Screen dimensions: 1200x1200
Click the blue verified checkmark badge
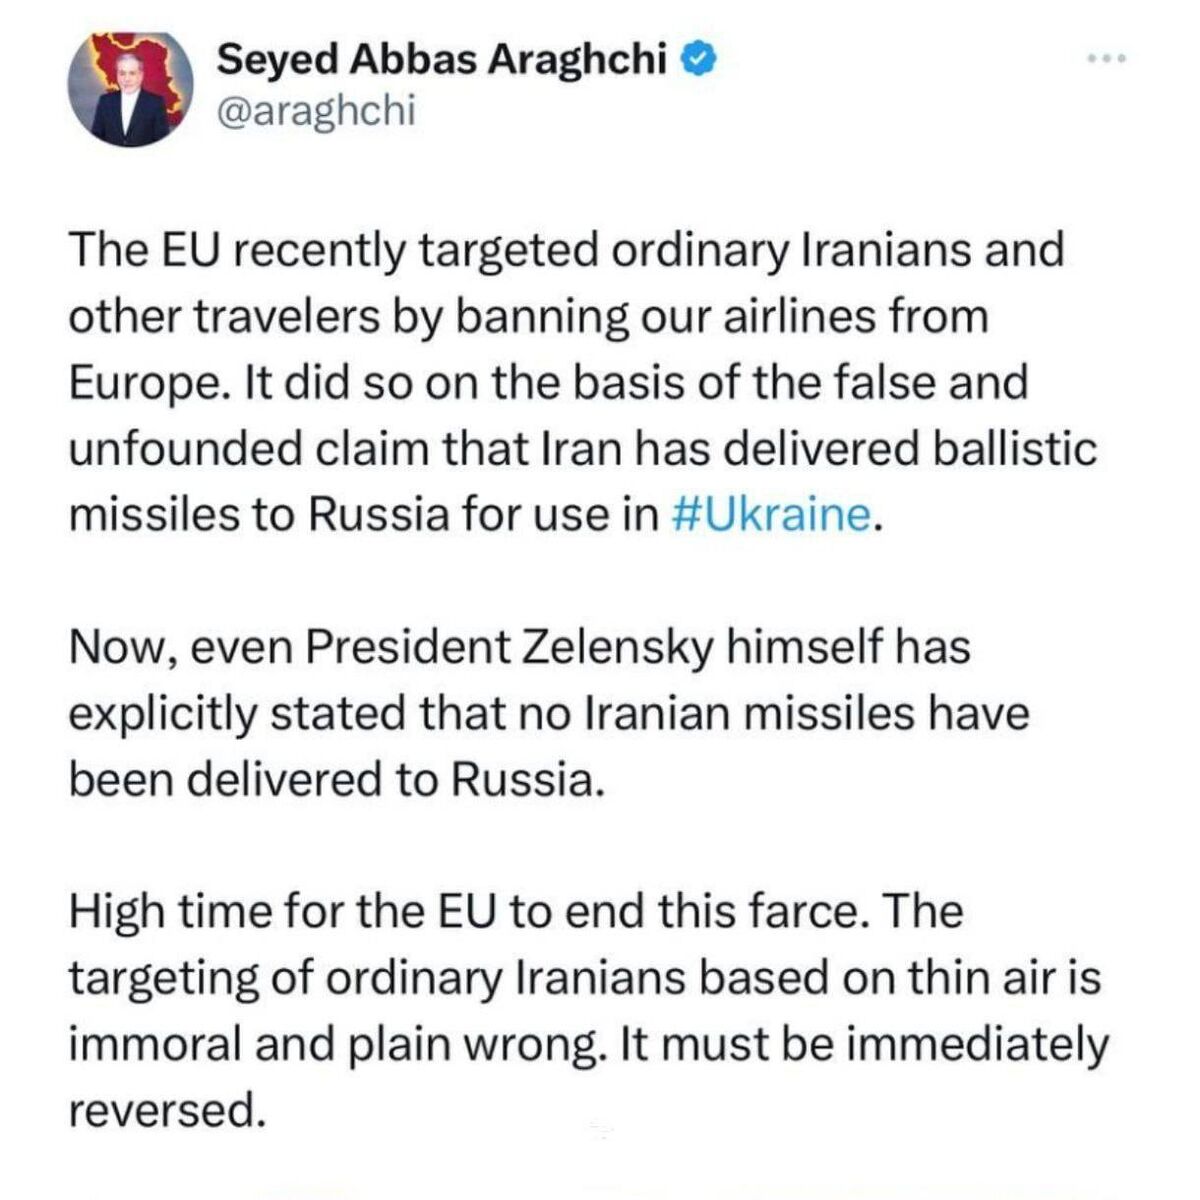pos(697,61)
